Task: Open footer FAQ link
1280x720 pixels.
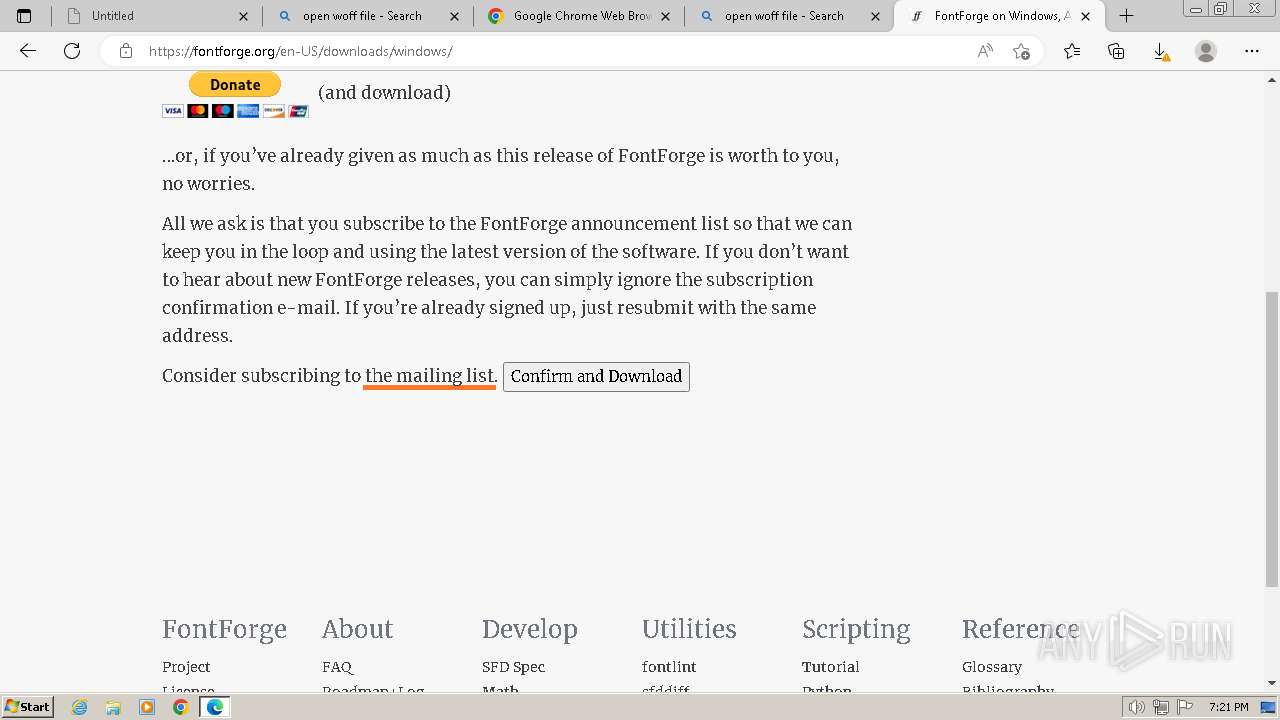Action: tap(337, 667)
